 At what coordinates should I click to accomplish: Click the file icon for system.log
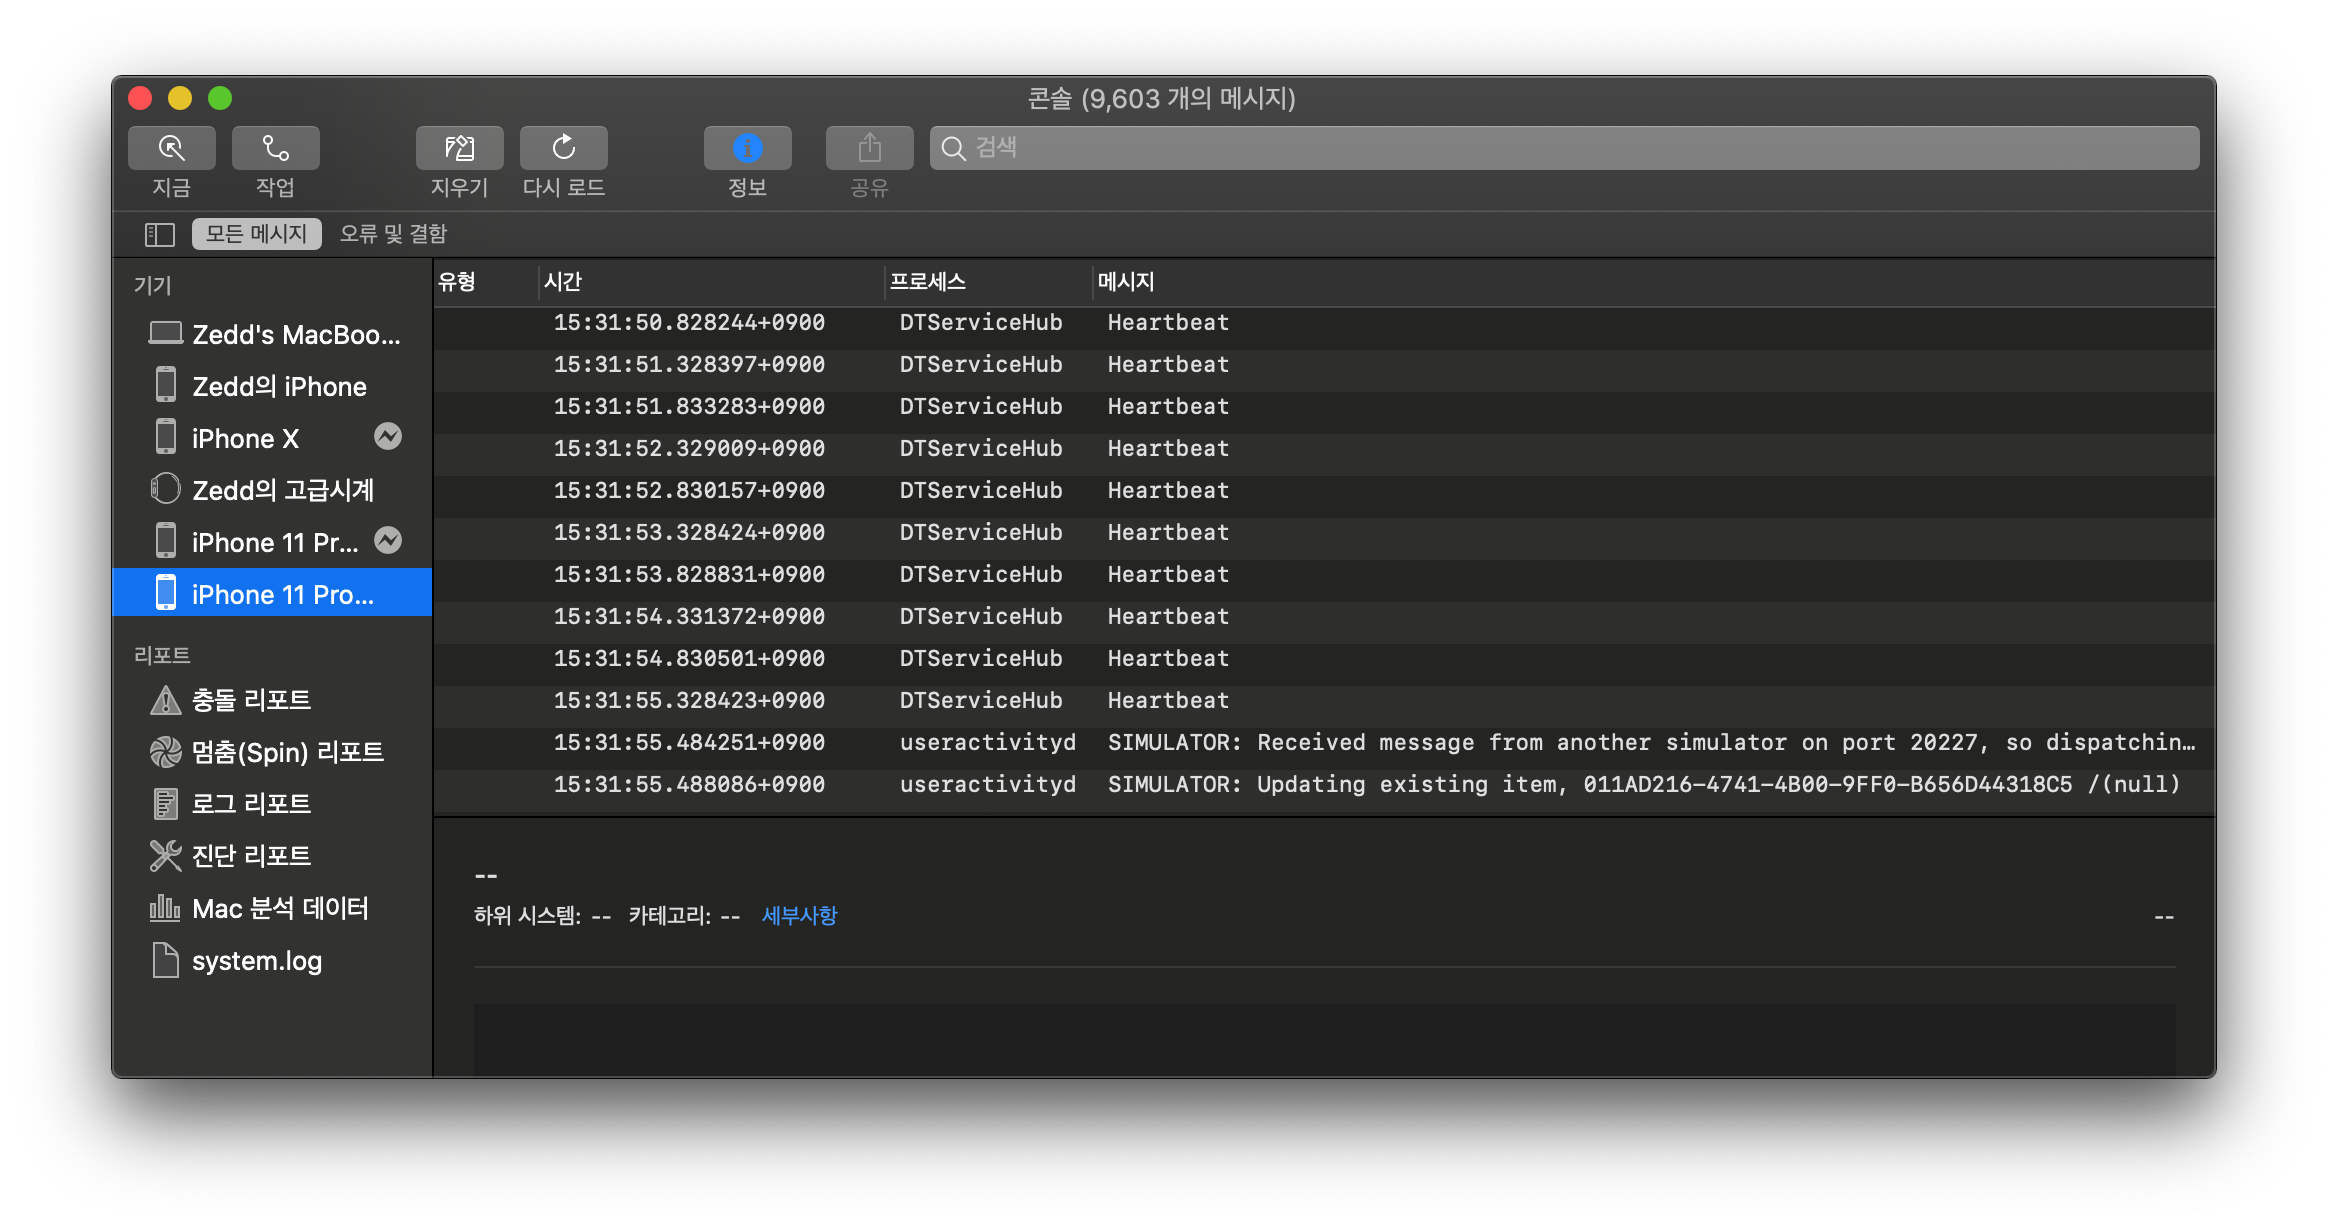click(165, 960)
